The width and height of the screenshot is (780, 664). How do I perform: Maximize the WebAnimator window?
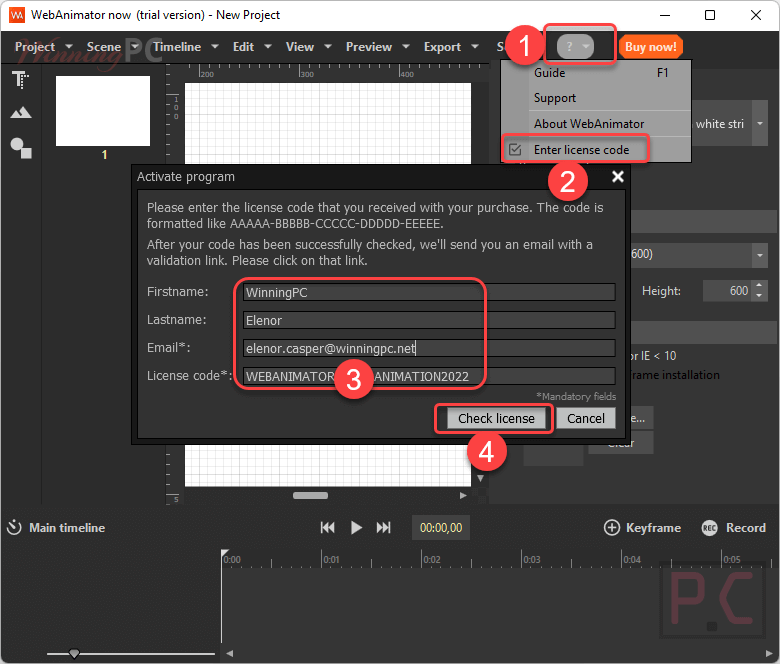[x=710, y=15]
